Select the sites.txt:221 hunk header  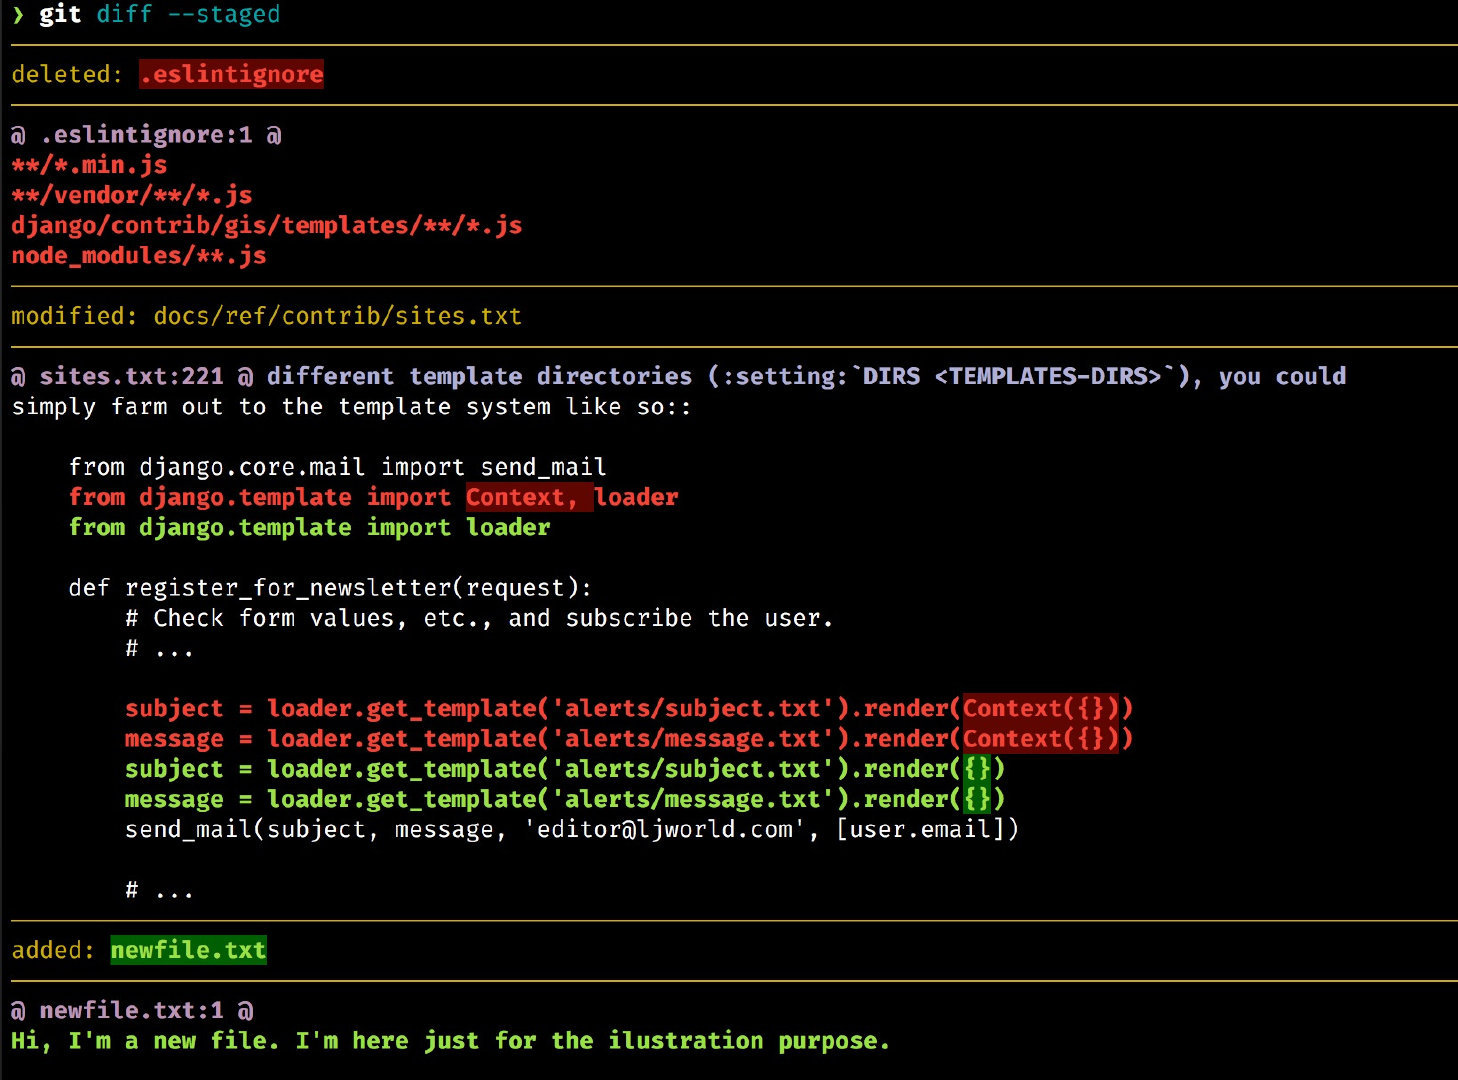point(131,377)
